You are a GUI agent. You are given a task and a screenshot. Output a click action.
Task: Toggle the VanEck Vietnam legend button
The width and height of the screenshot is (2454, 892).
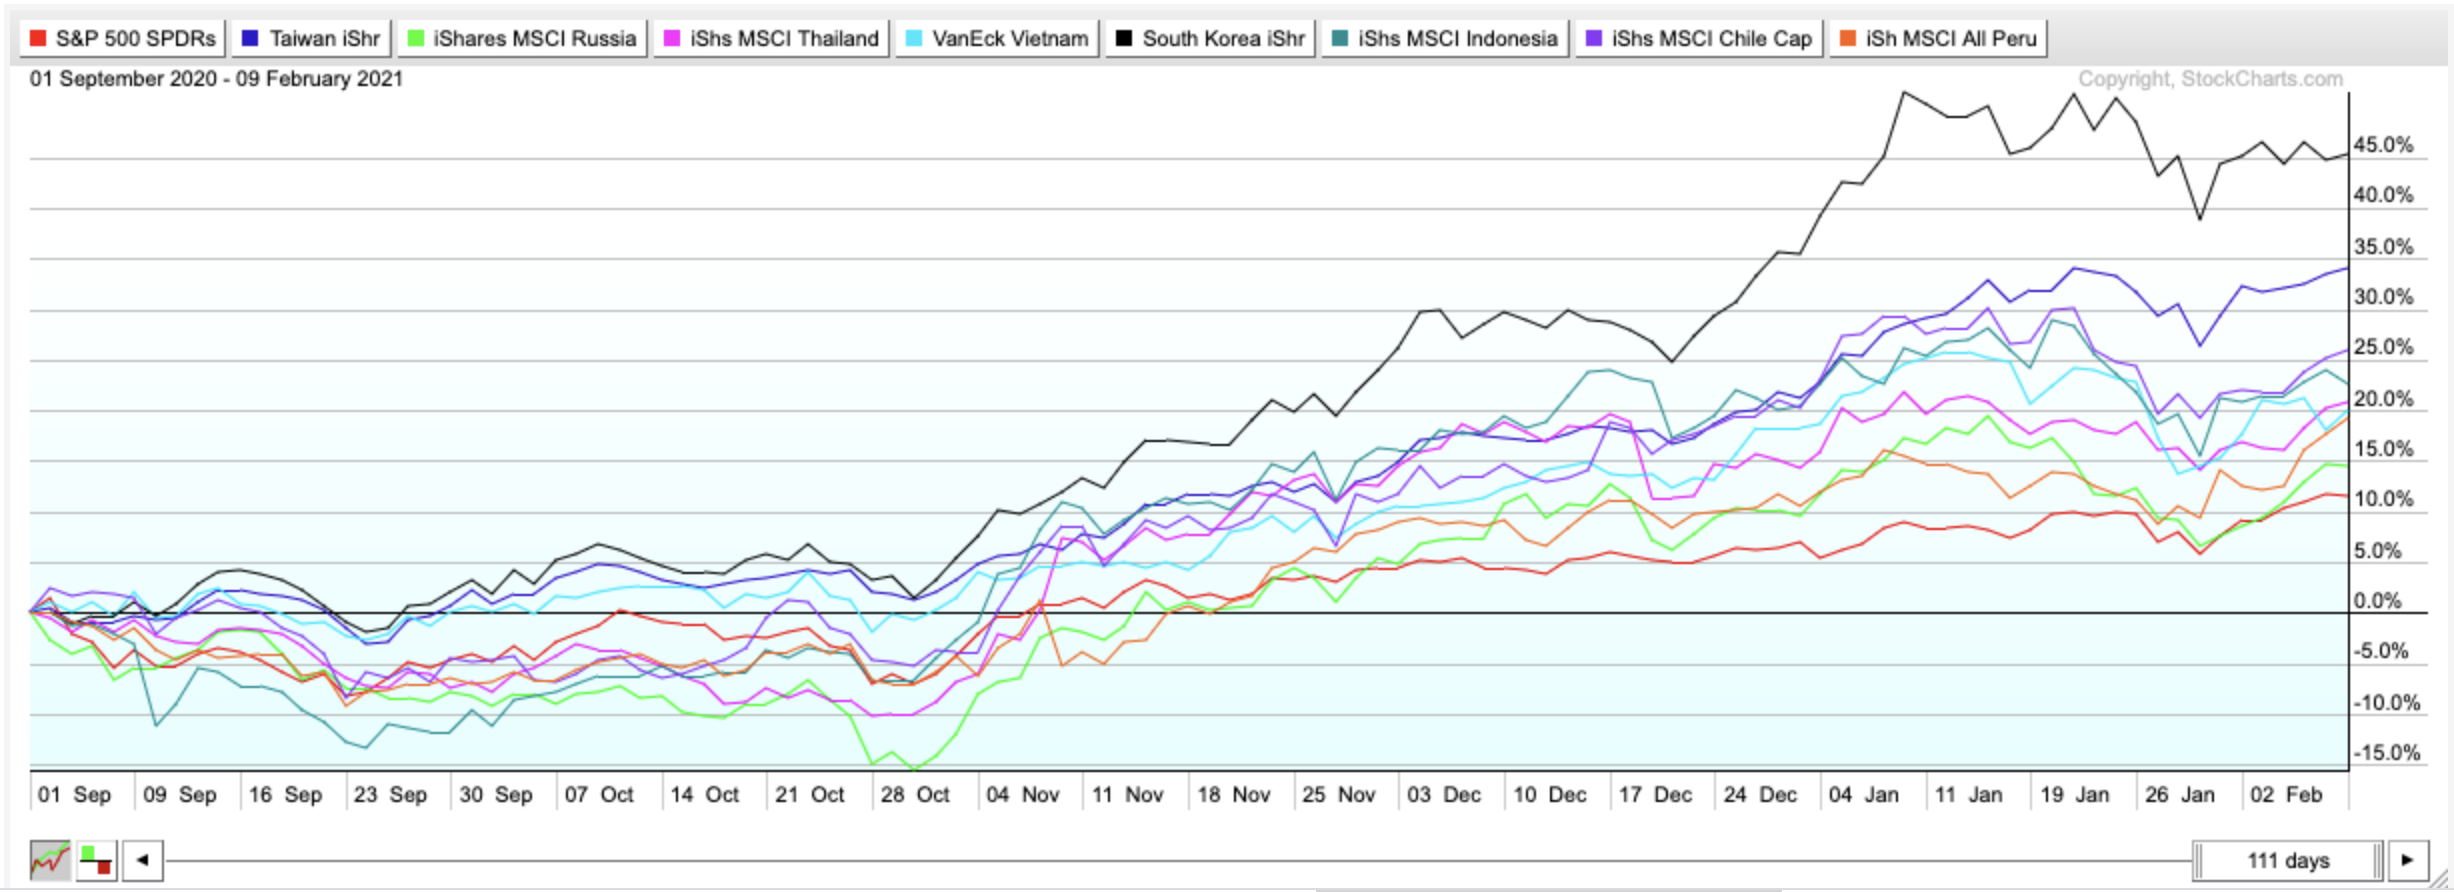click(x=997, y=39)
